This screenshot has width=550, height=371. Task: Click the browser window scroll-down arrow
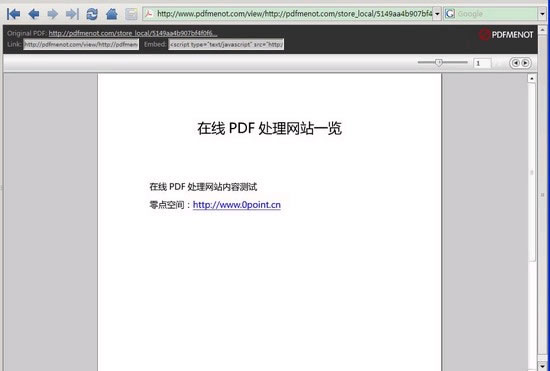[x=543, y=366]
